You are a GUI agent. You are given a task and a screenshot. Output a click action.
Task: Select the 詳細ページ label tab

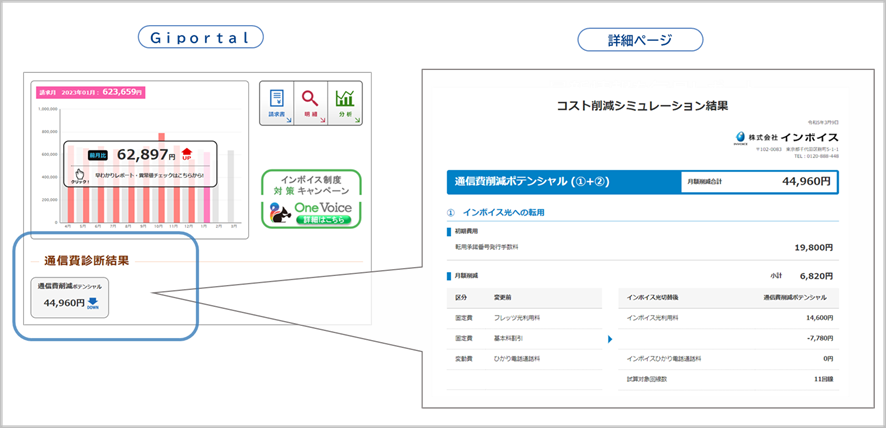[x=640, y=40]
